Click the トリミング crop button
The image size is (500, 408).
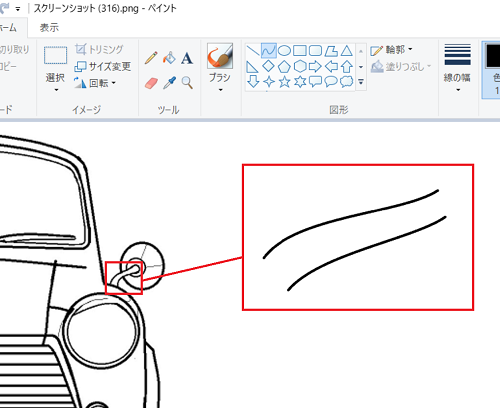99,49
